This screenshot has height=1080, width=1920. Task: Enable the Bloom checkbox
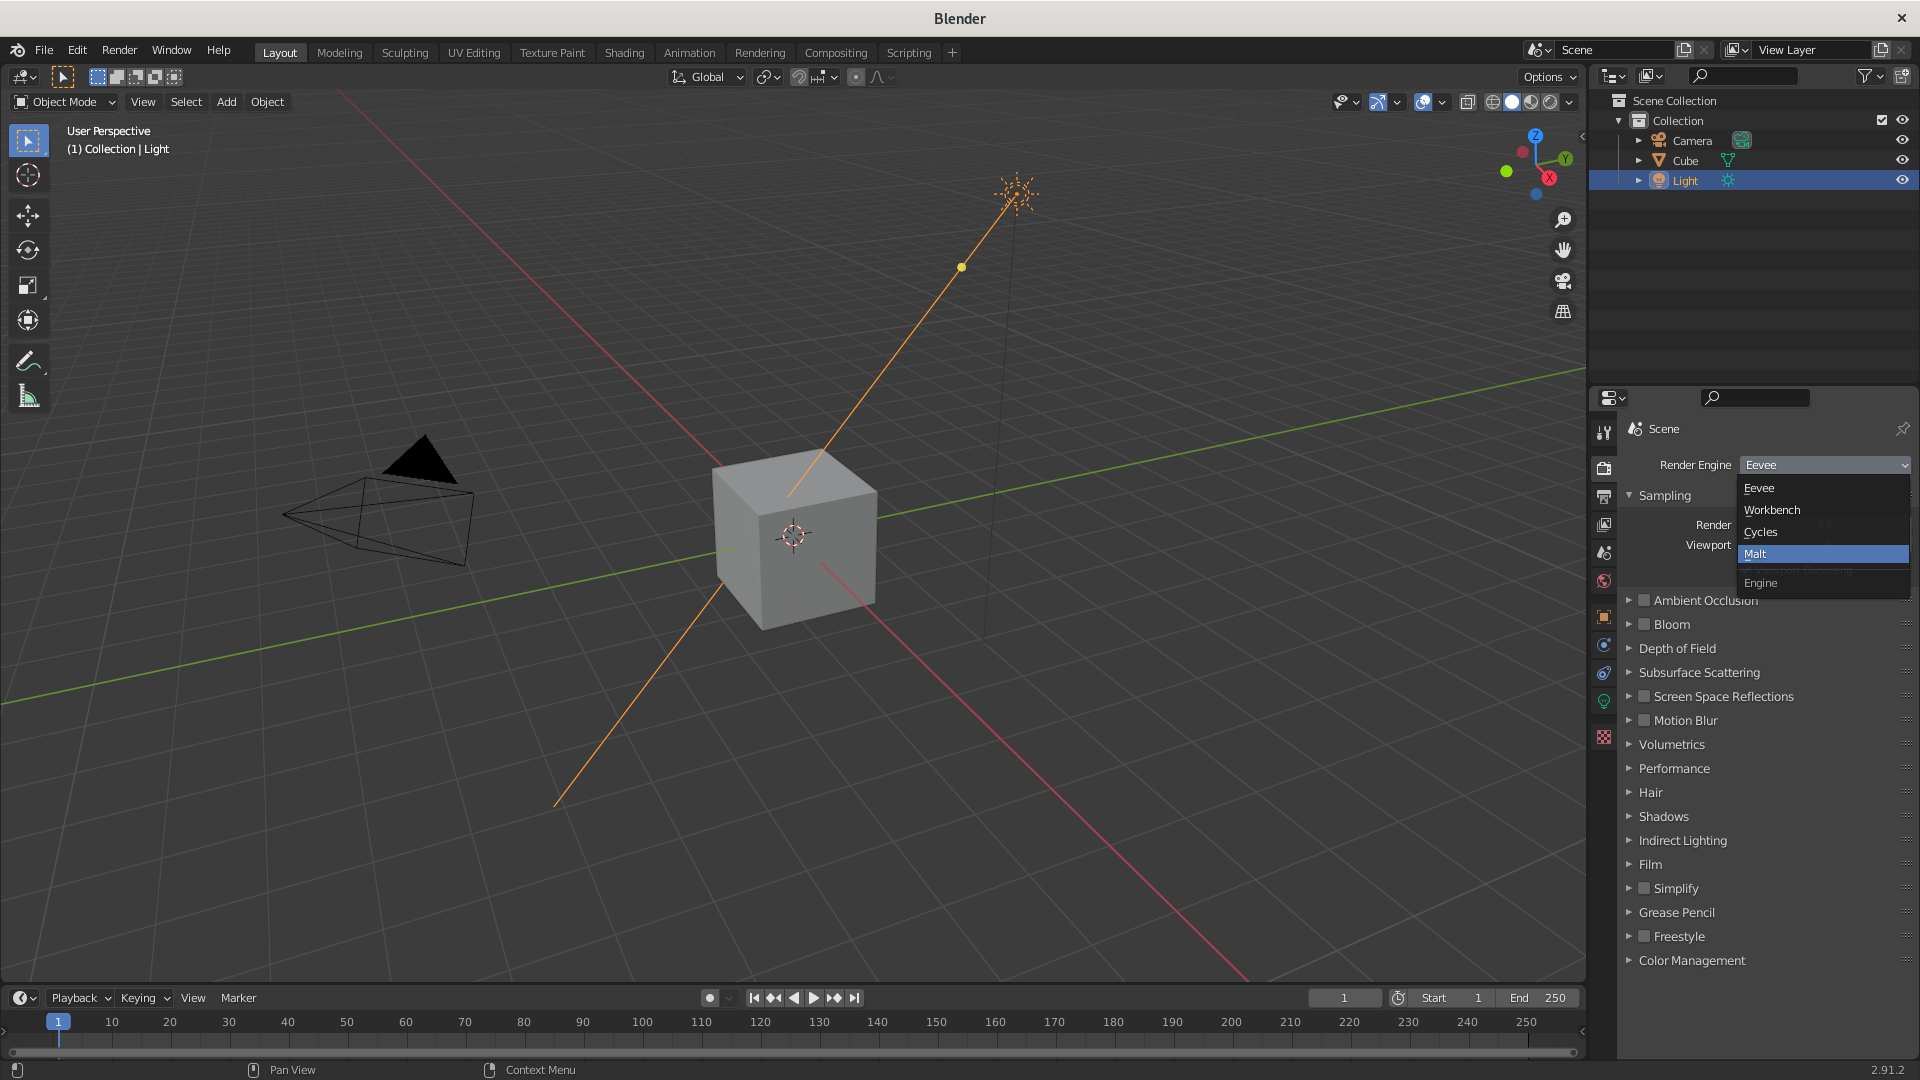pos(1644,624)
